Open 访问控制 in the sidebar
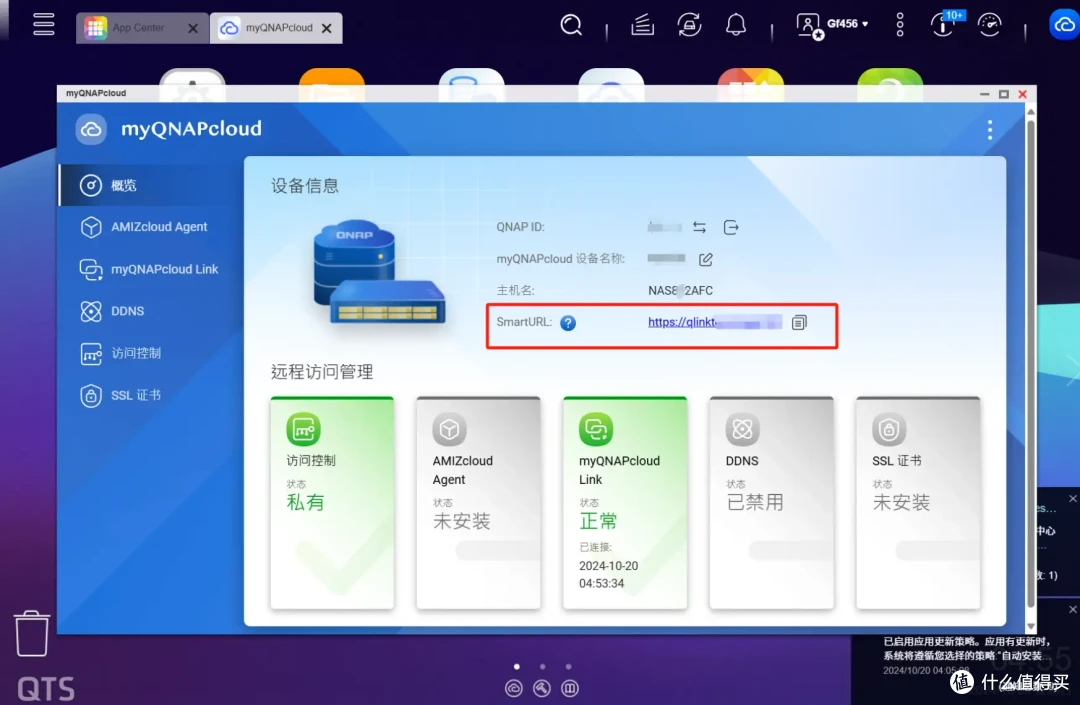 (148, 353)
